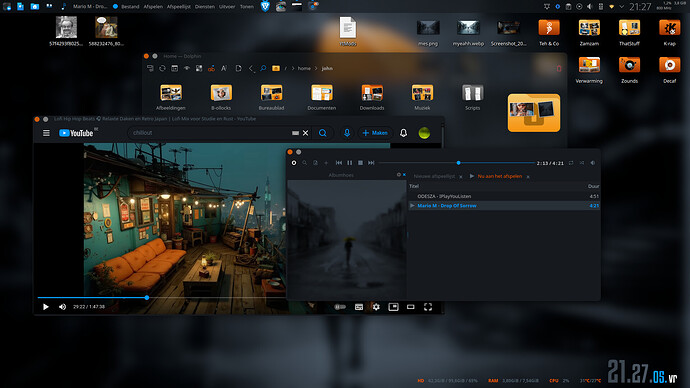This screenshot has height=388, width=690.
Task: Switch to Nu aan het afspelen tab
Action: (x=499, y=176)
